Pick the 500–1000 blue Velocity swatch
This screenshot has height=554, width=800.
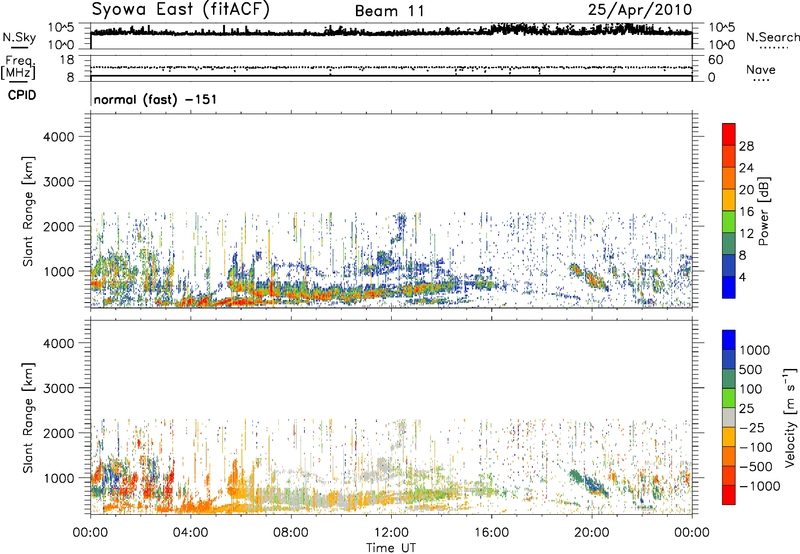pos(729,359)
